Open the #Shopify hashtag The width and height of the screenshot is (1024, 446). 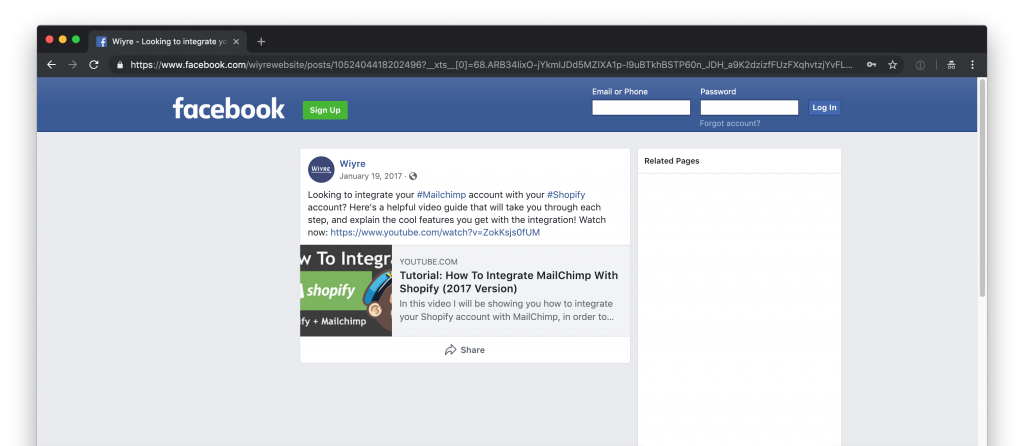pyautogui.click(x=566, y=195)
